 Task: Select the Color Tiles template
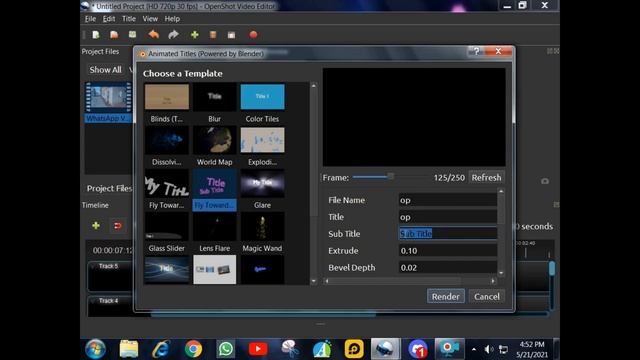tap(262, 97)
